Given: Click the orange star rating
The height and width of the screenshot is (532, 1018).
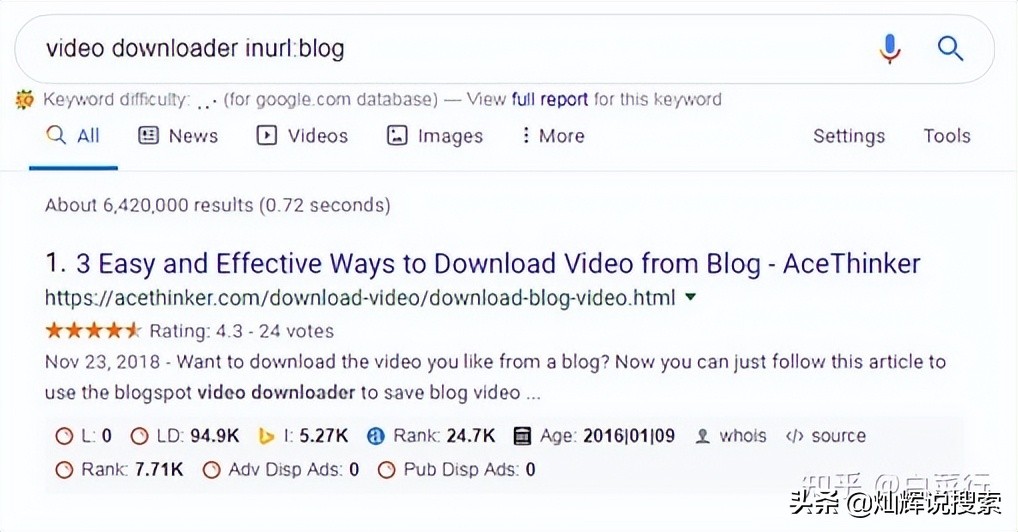Looking at the screenshot, I should 93,330.
